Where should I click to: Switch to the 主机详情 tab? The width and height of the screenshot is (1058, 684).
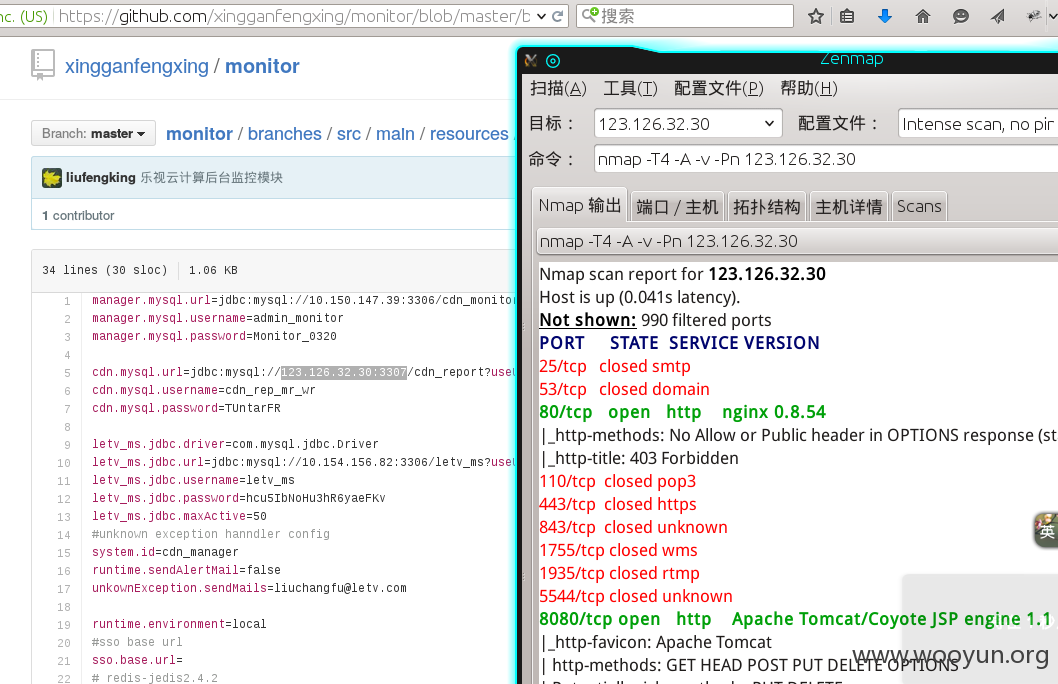point(848,206)
